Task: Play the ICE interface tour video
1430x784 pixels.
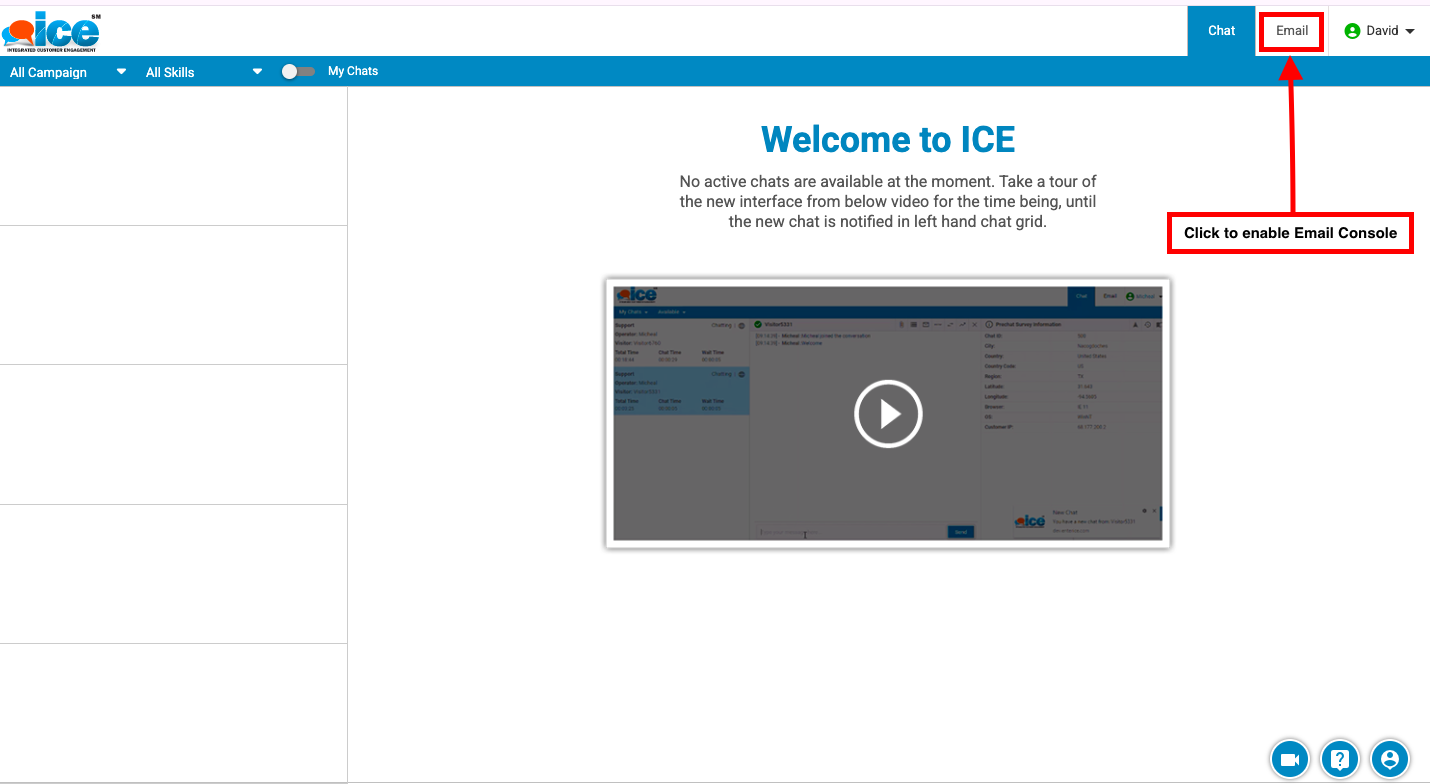Action: click(x=887, y=413)
